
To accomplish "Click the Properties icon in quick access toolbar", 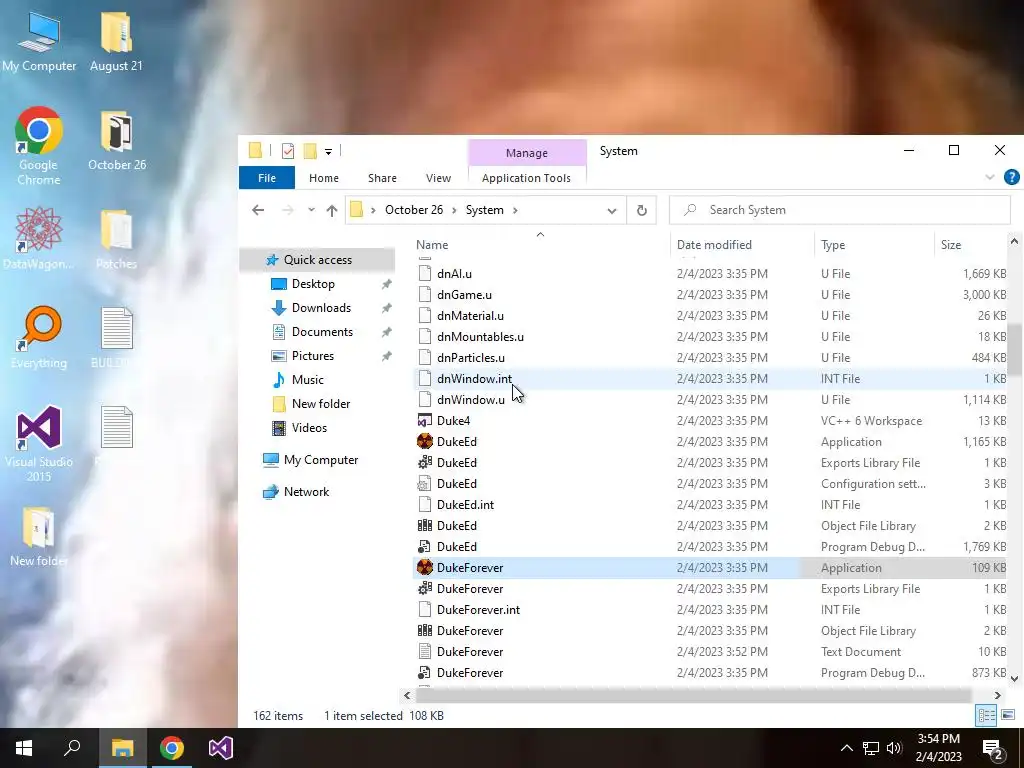I will coord(287,151).
